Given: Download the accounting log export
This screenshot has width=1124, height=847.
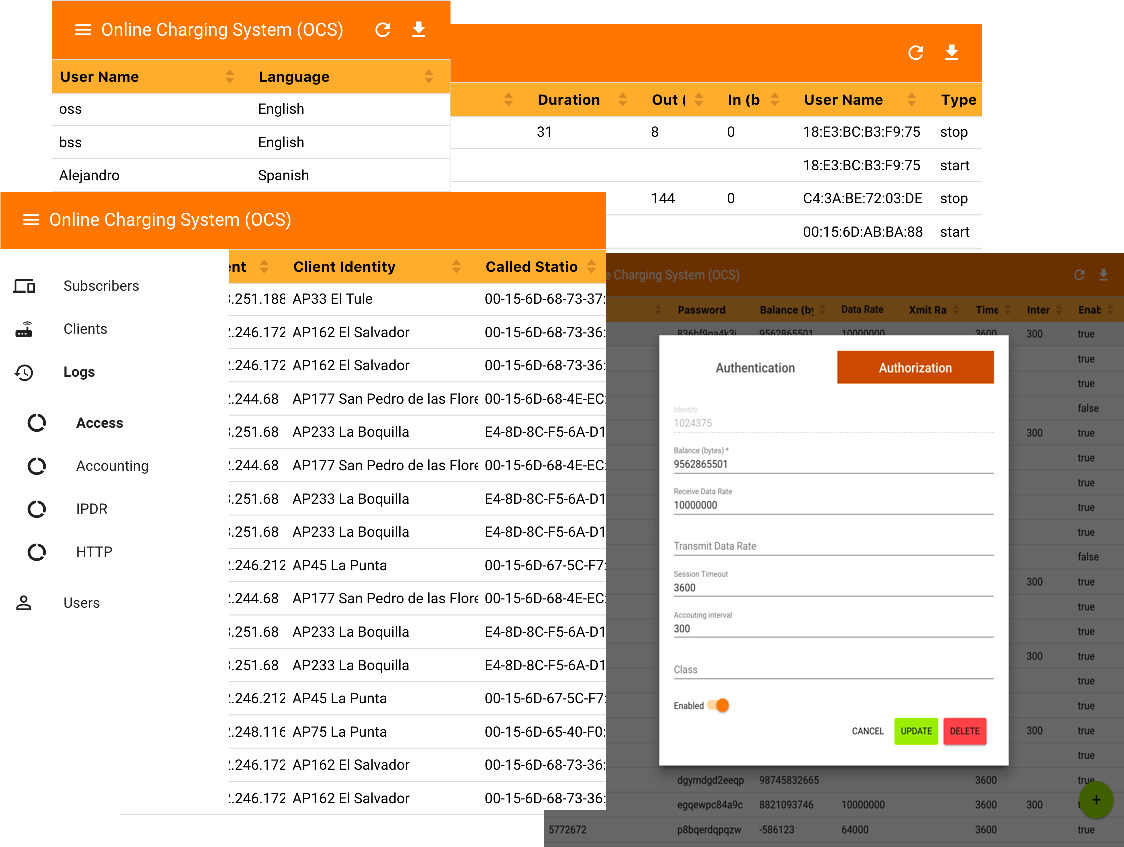Looking at the screenshot, I should [x=951, y=52].
